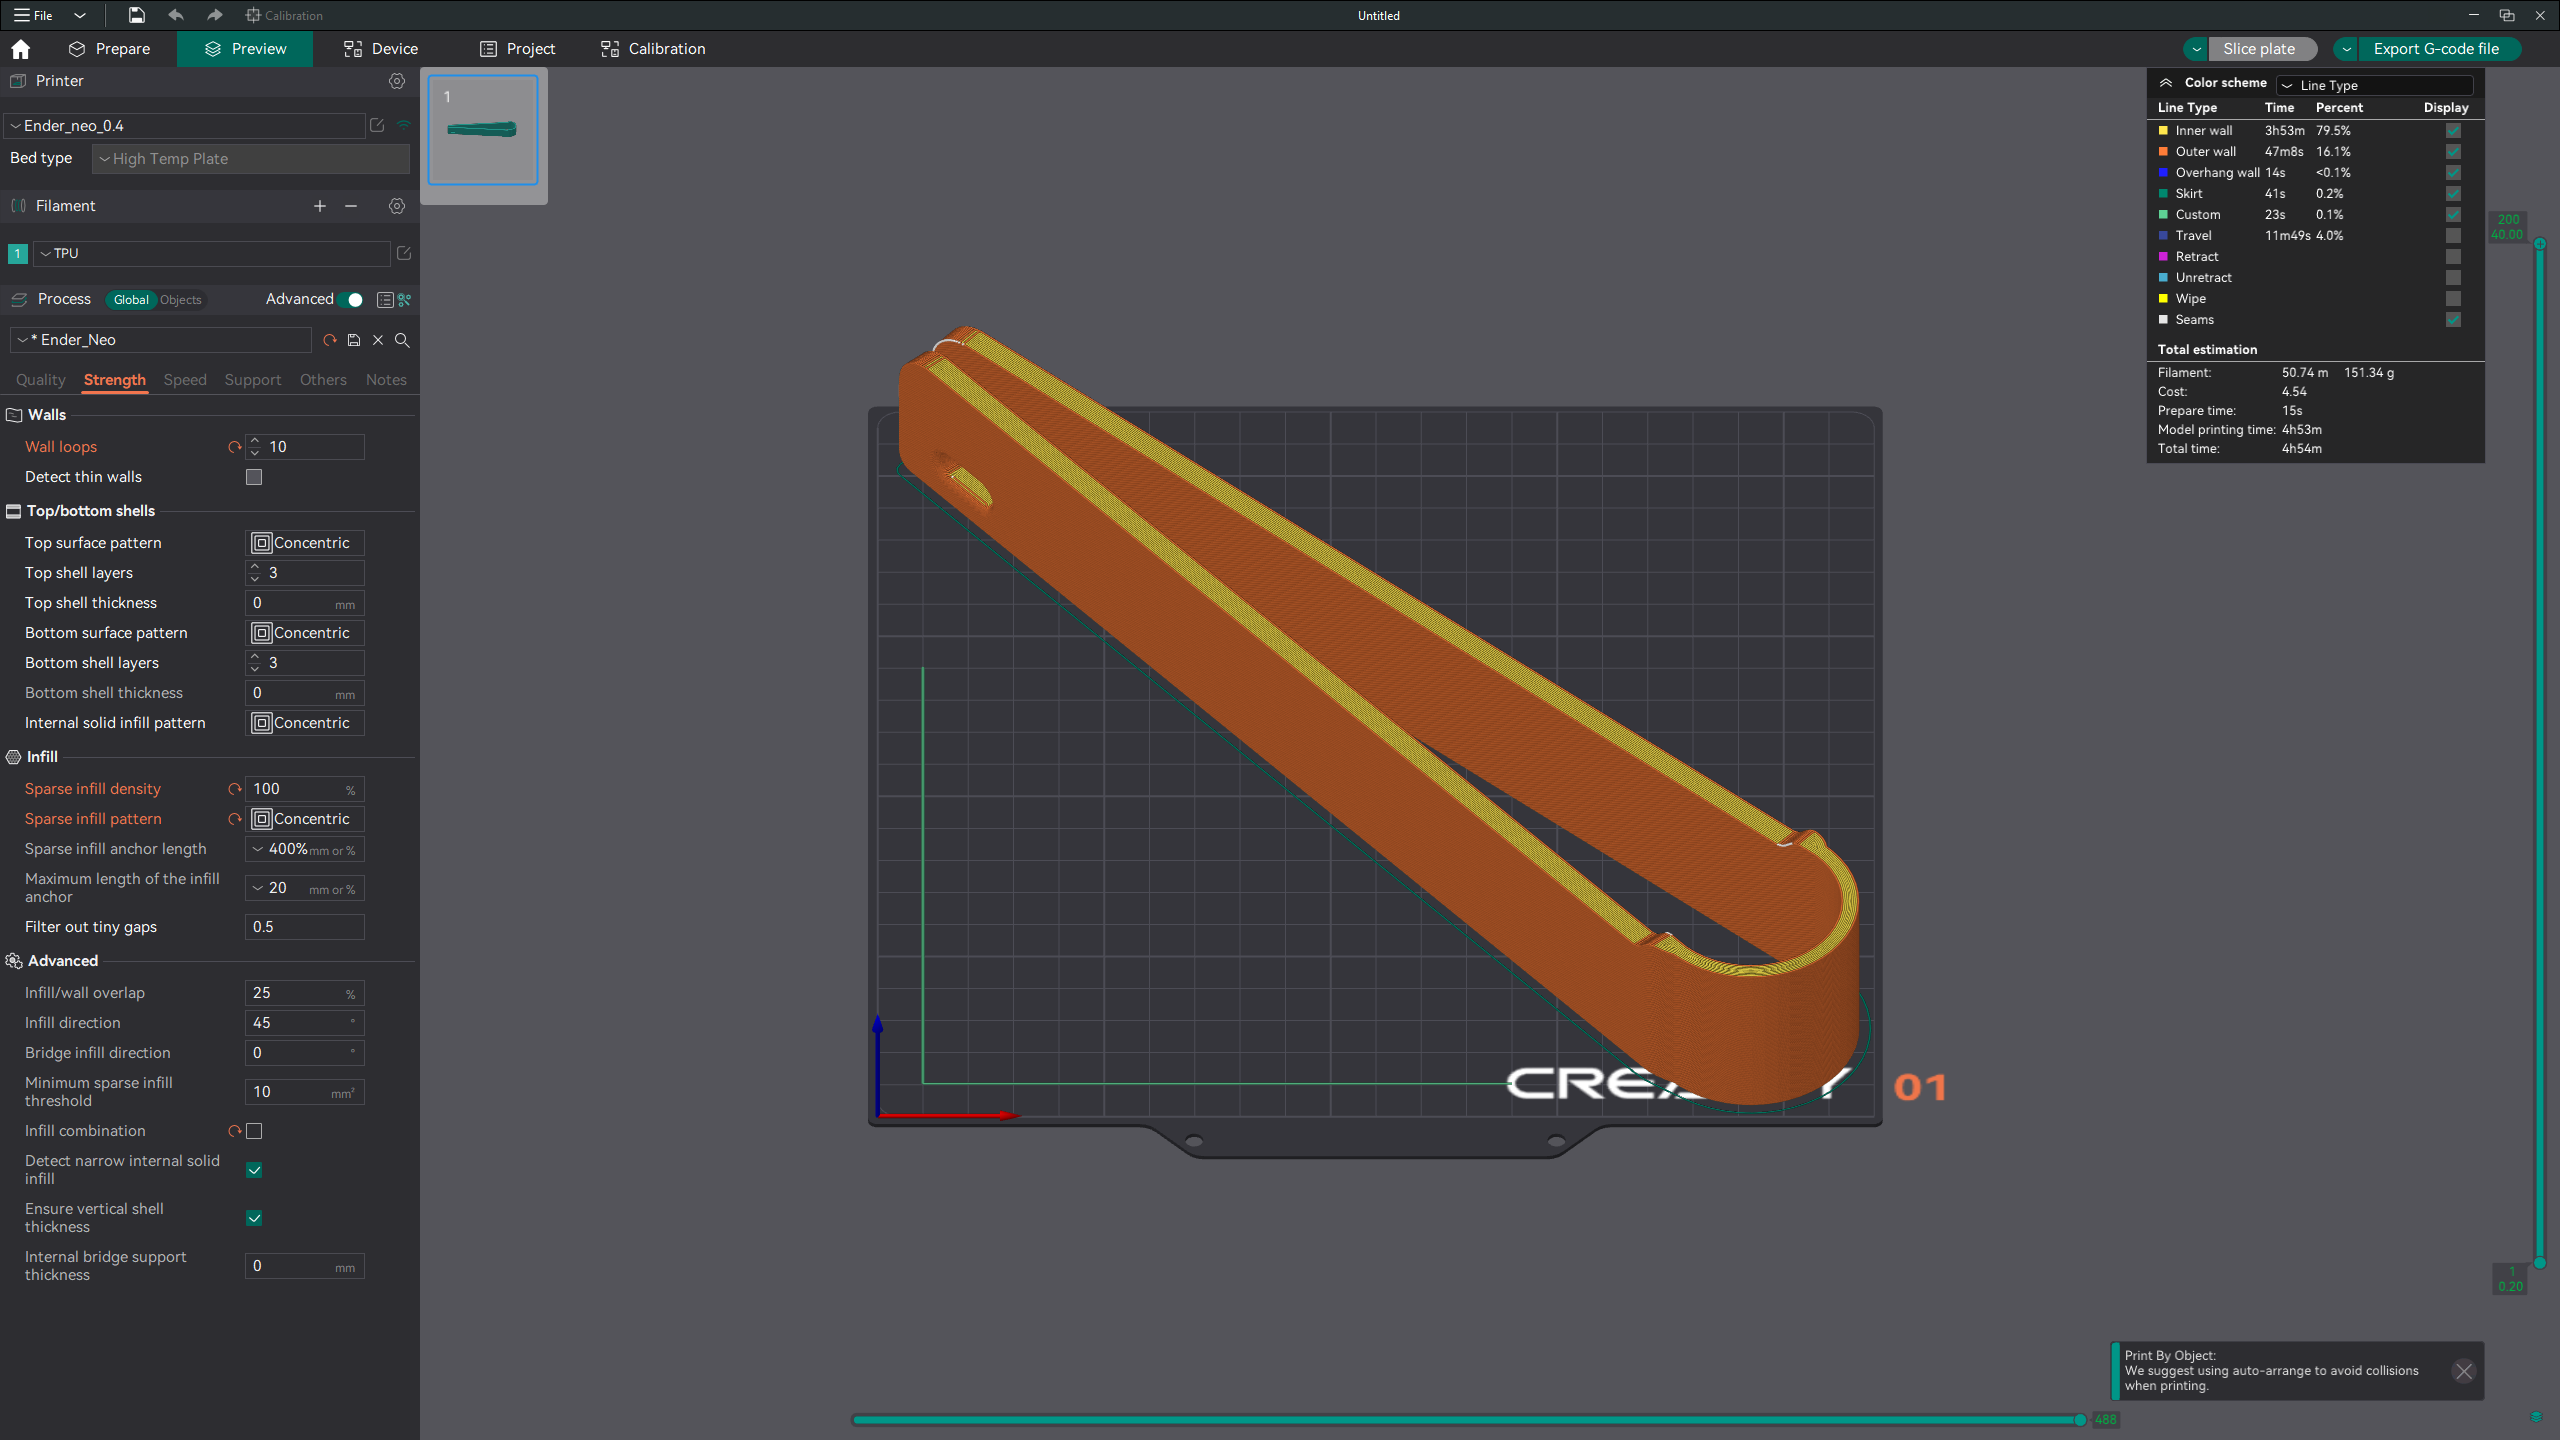Viewport: 2560px width, 1440px height.
Task: Open Filament settings gear
Action: point(397,206)
